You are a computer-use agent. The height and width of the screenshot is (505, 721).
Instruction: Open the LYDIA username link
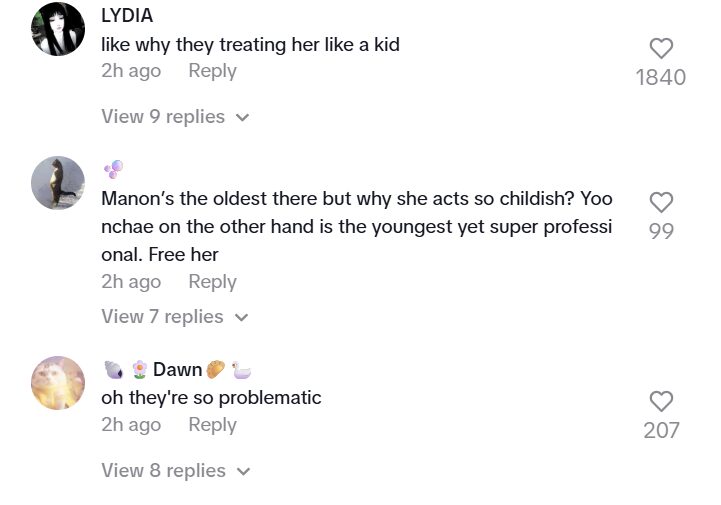pyautogui.click(x=129, y=16)
